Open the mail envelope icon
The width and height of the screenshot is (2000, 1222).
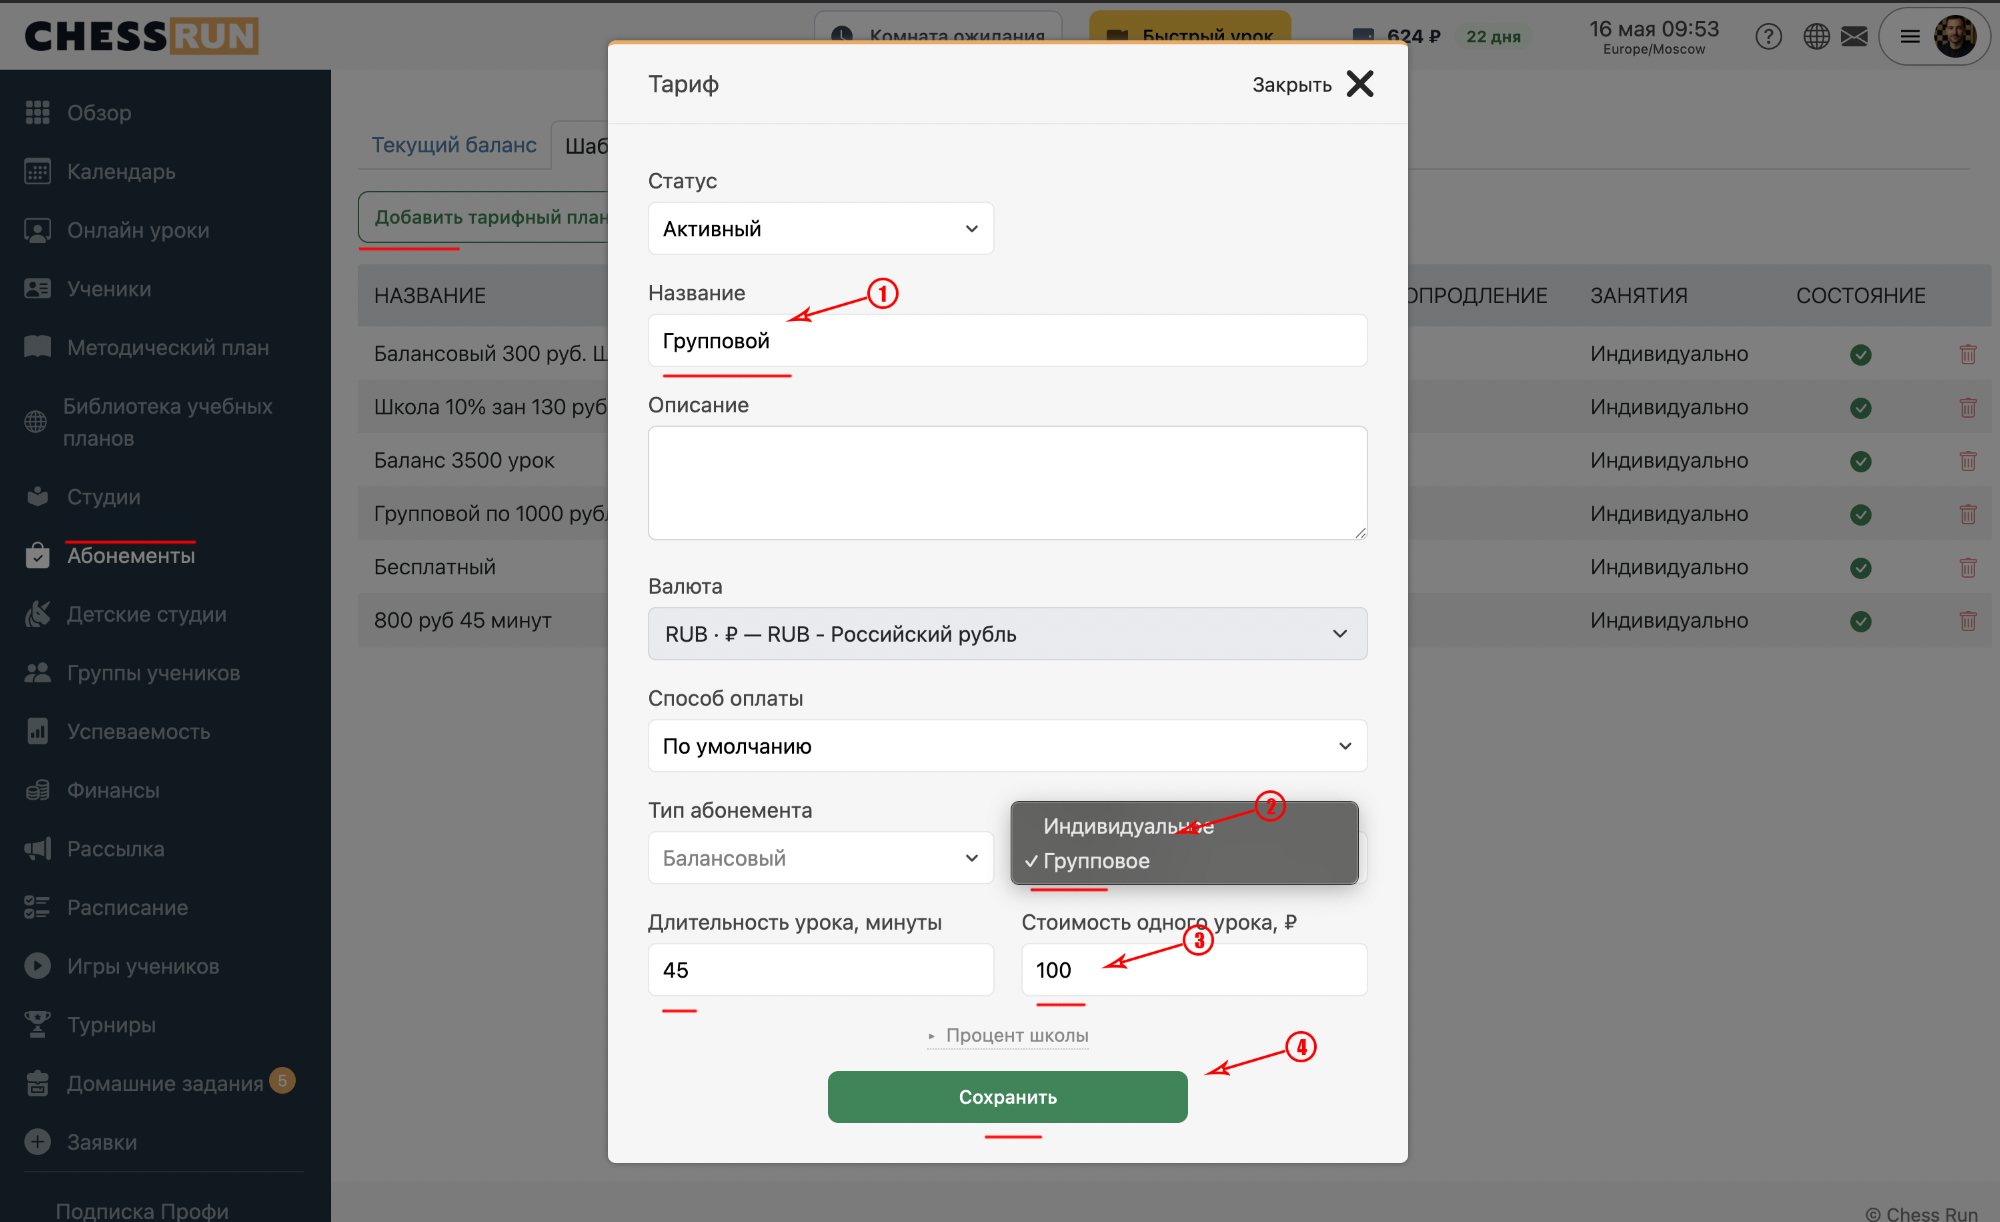1854,37
